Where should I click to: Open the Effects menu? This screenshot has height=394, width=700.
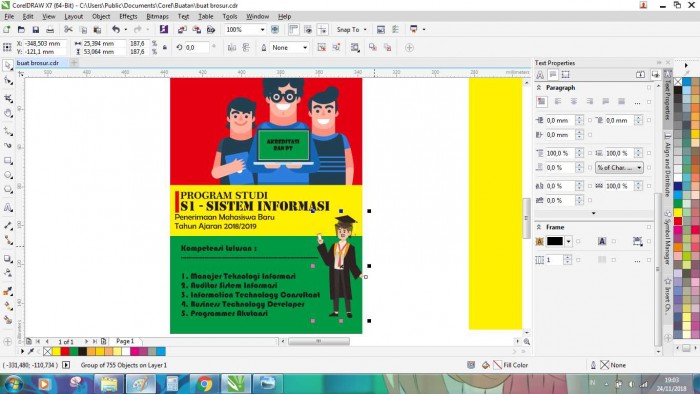[128, 17]
